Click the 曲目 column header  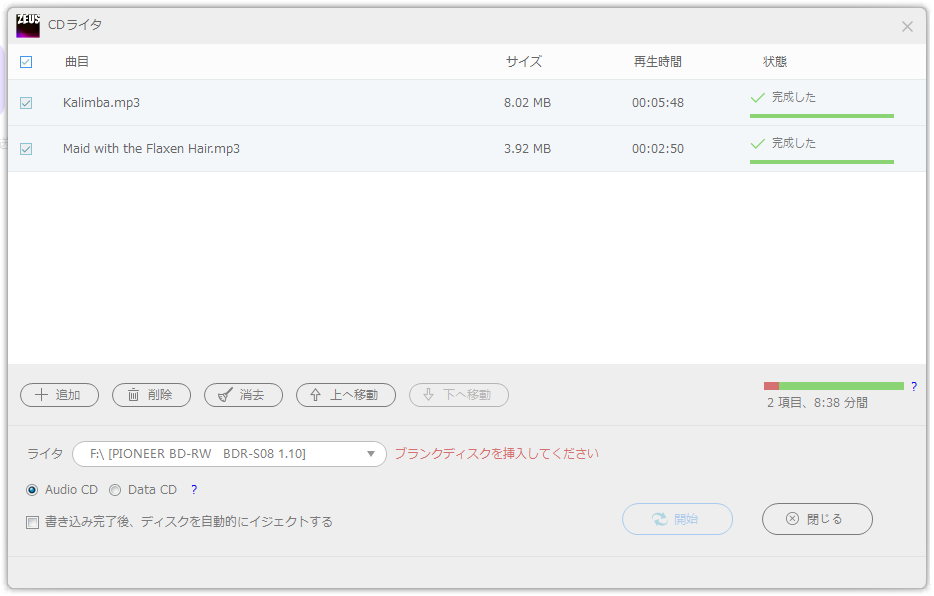click(x=77, y=62)
